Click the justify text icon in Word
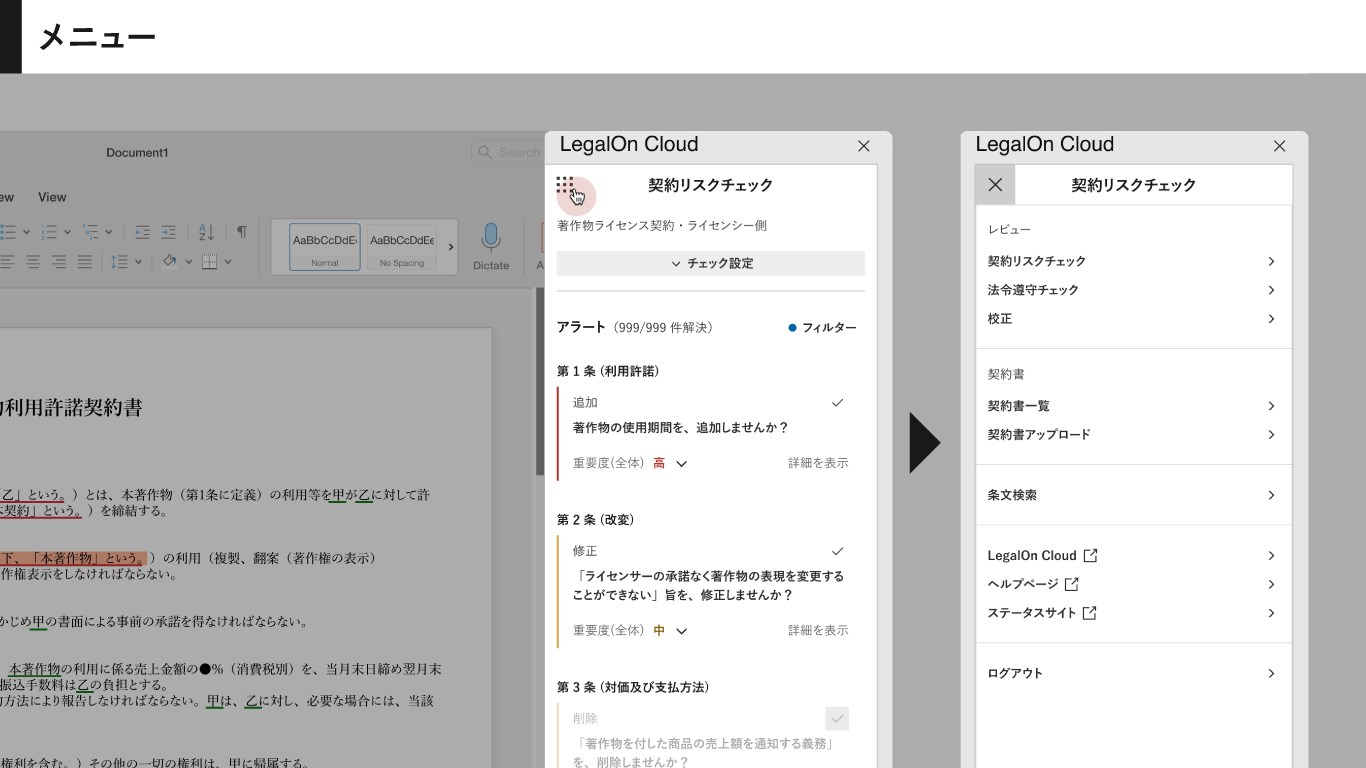 pos(85,262)
